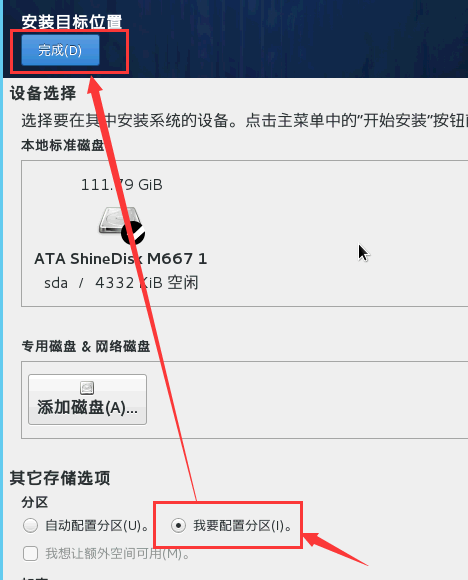
Task: Click the 安装目标位置 page title
Action: pyautogui.click(x=71, y=22)
